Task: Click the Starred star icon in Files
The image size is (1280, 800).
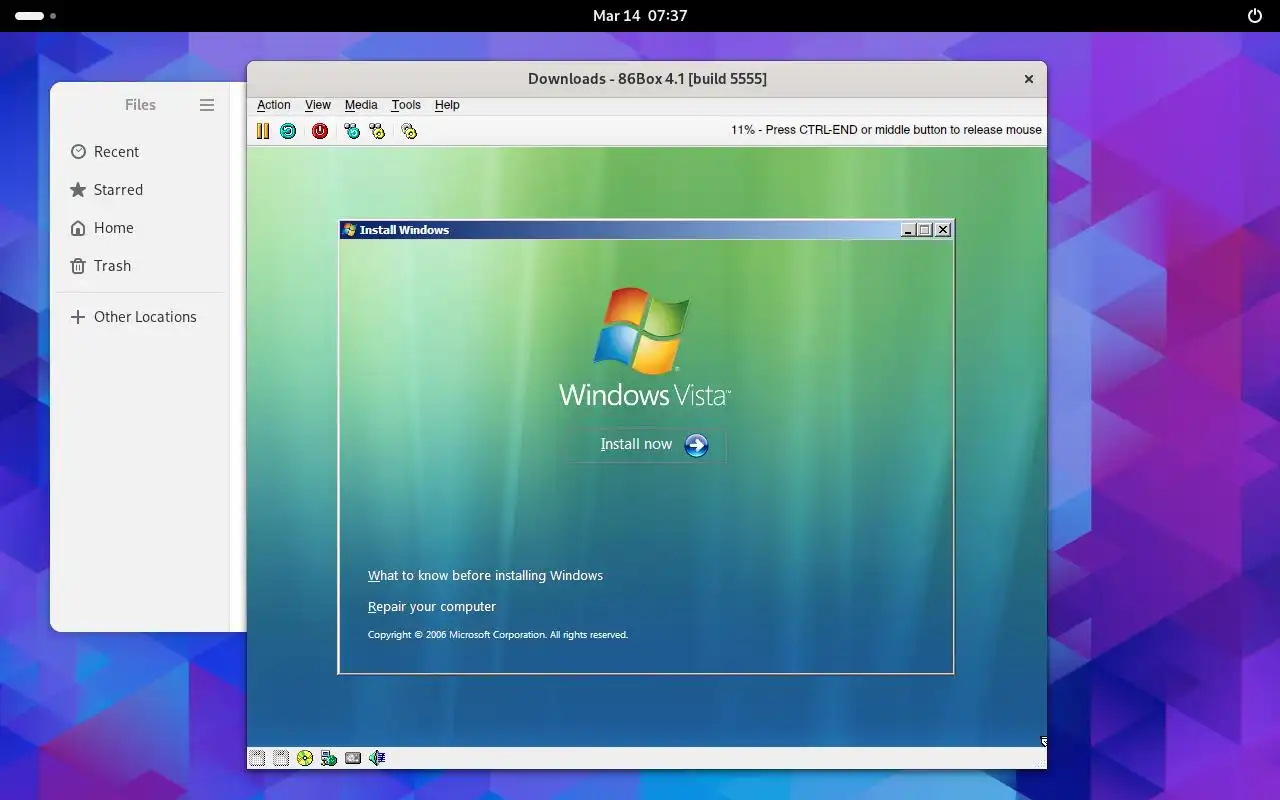Action: 78,190
